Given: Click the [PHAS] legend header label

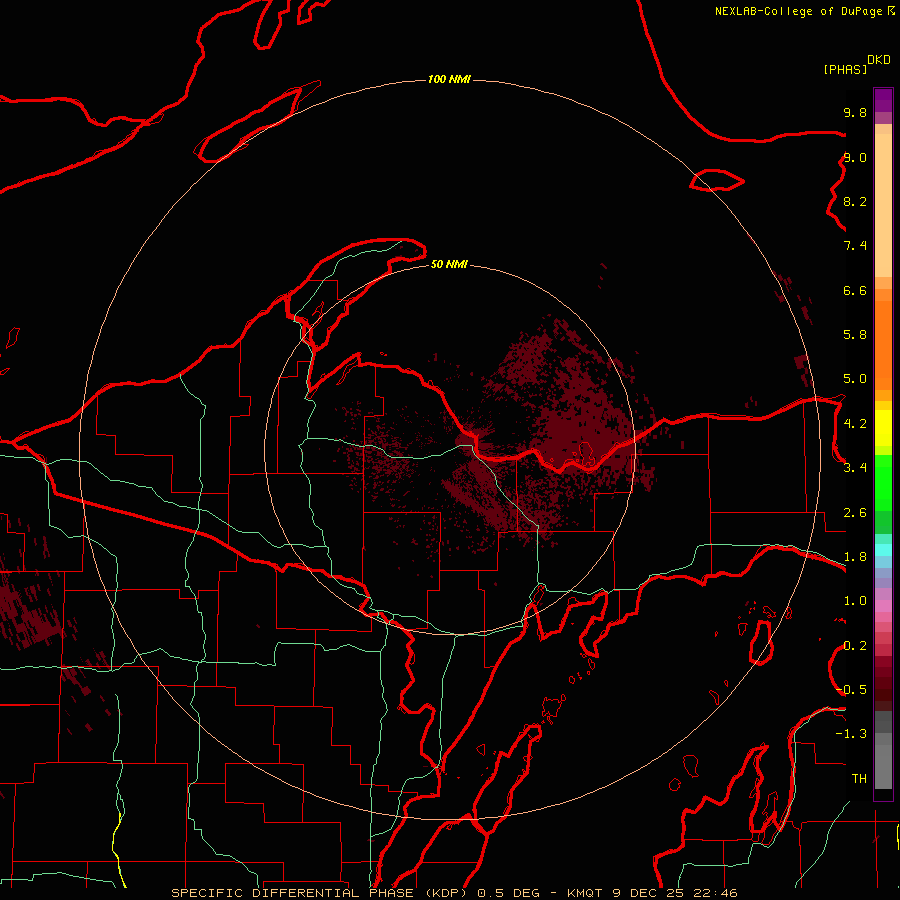Looking at the screenshot, I should (x=845, y=69).
